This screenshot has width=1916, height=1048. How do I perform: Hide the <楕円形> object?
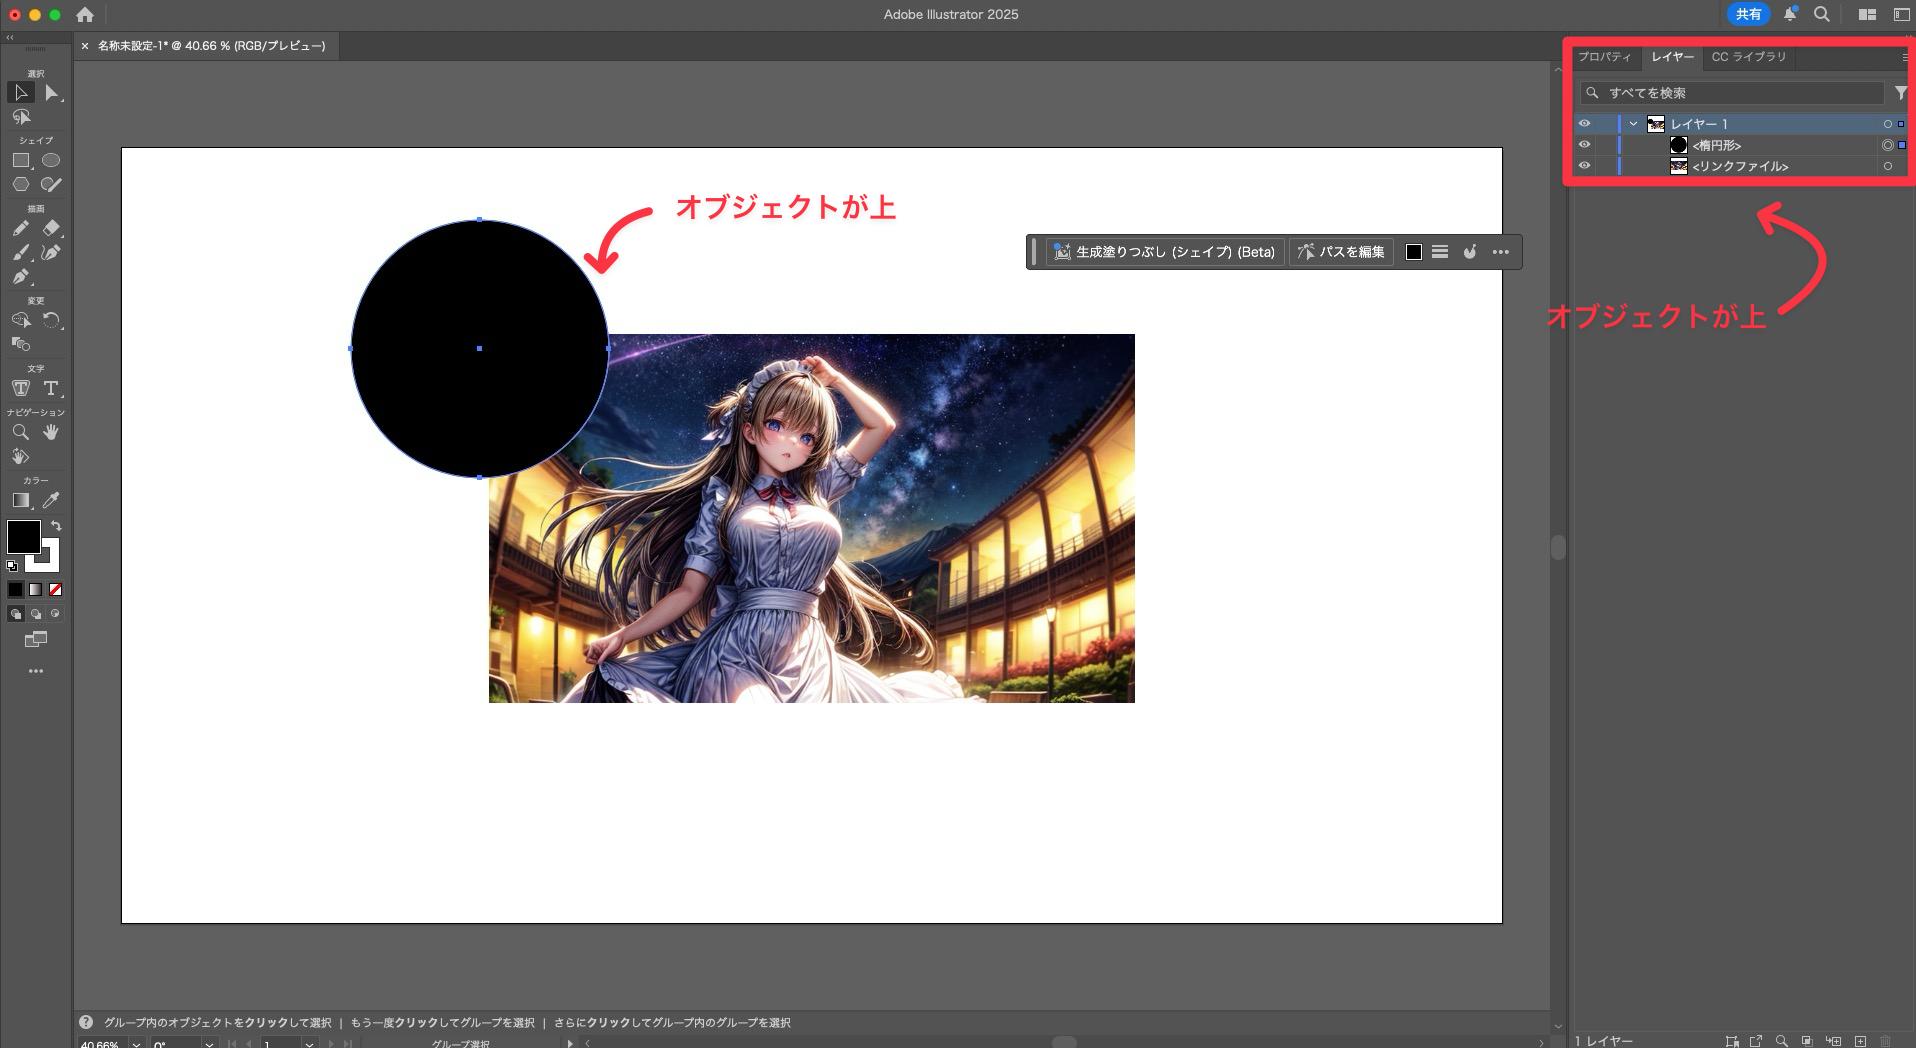[x=1584, y=145]
